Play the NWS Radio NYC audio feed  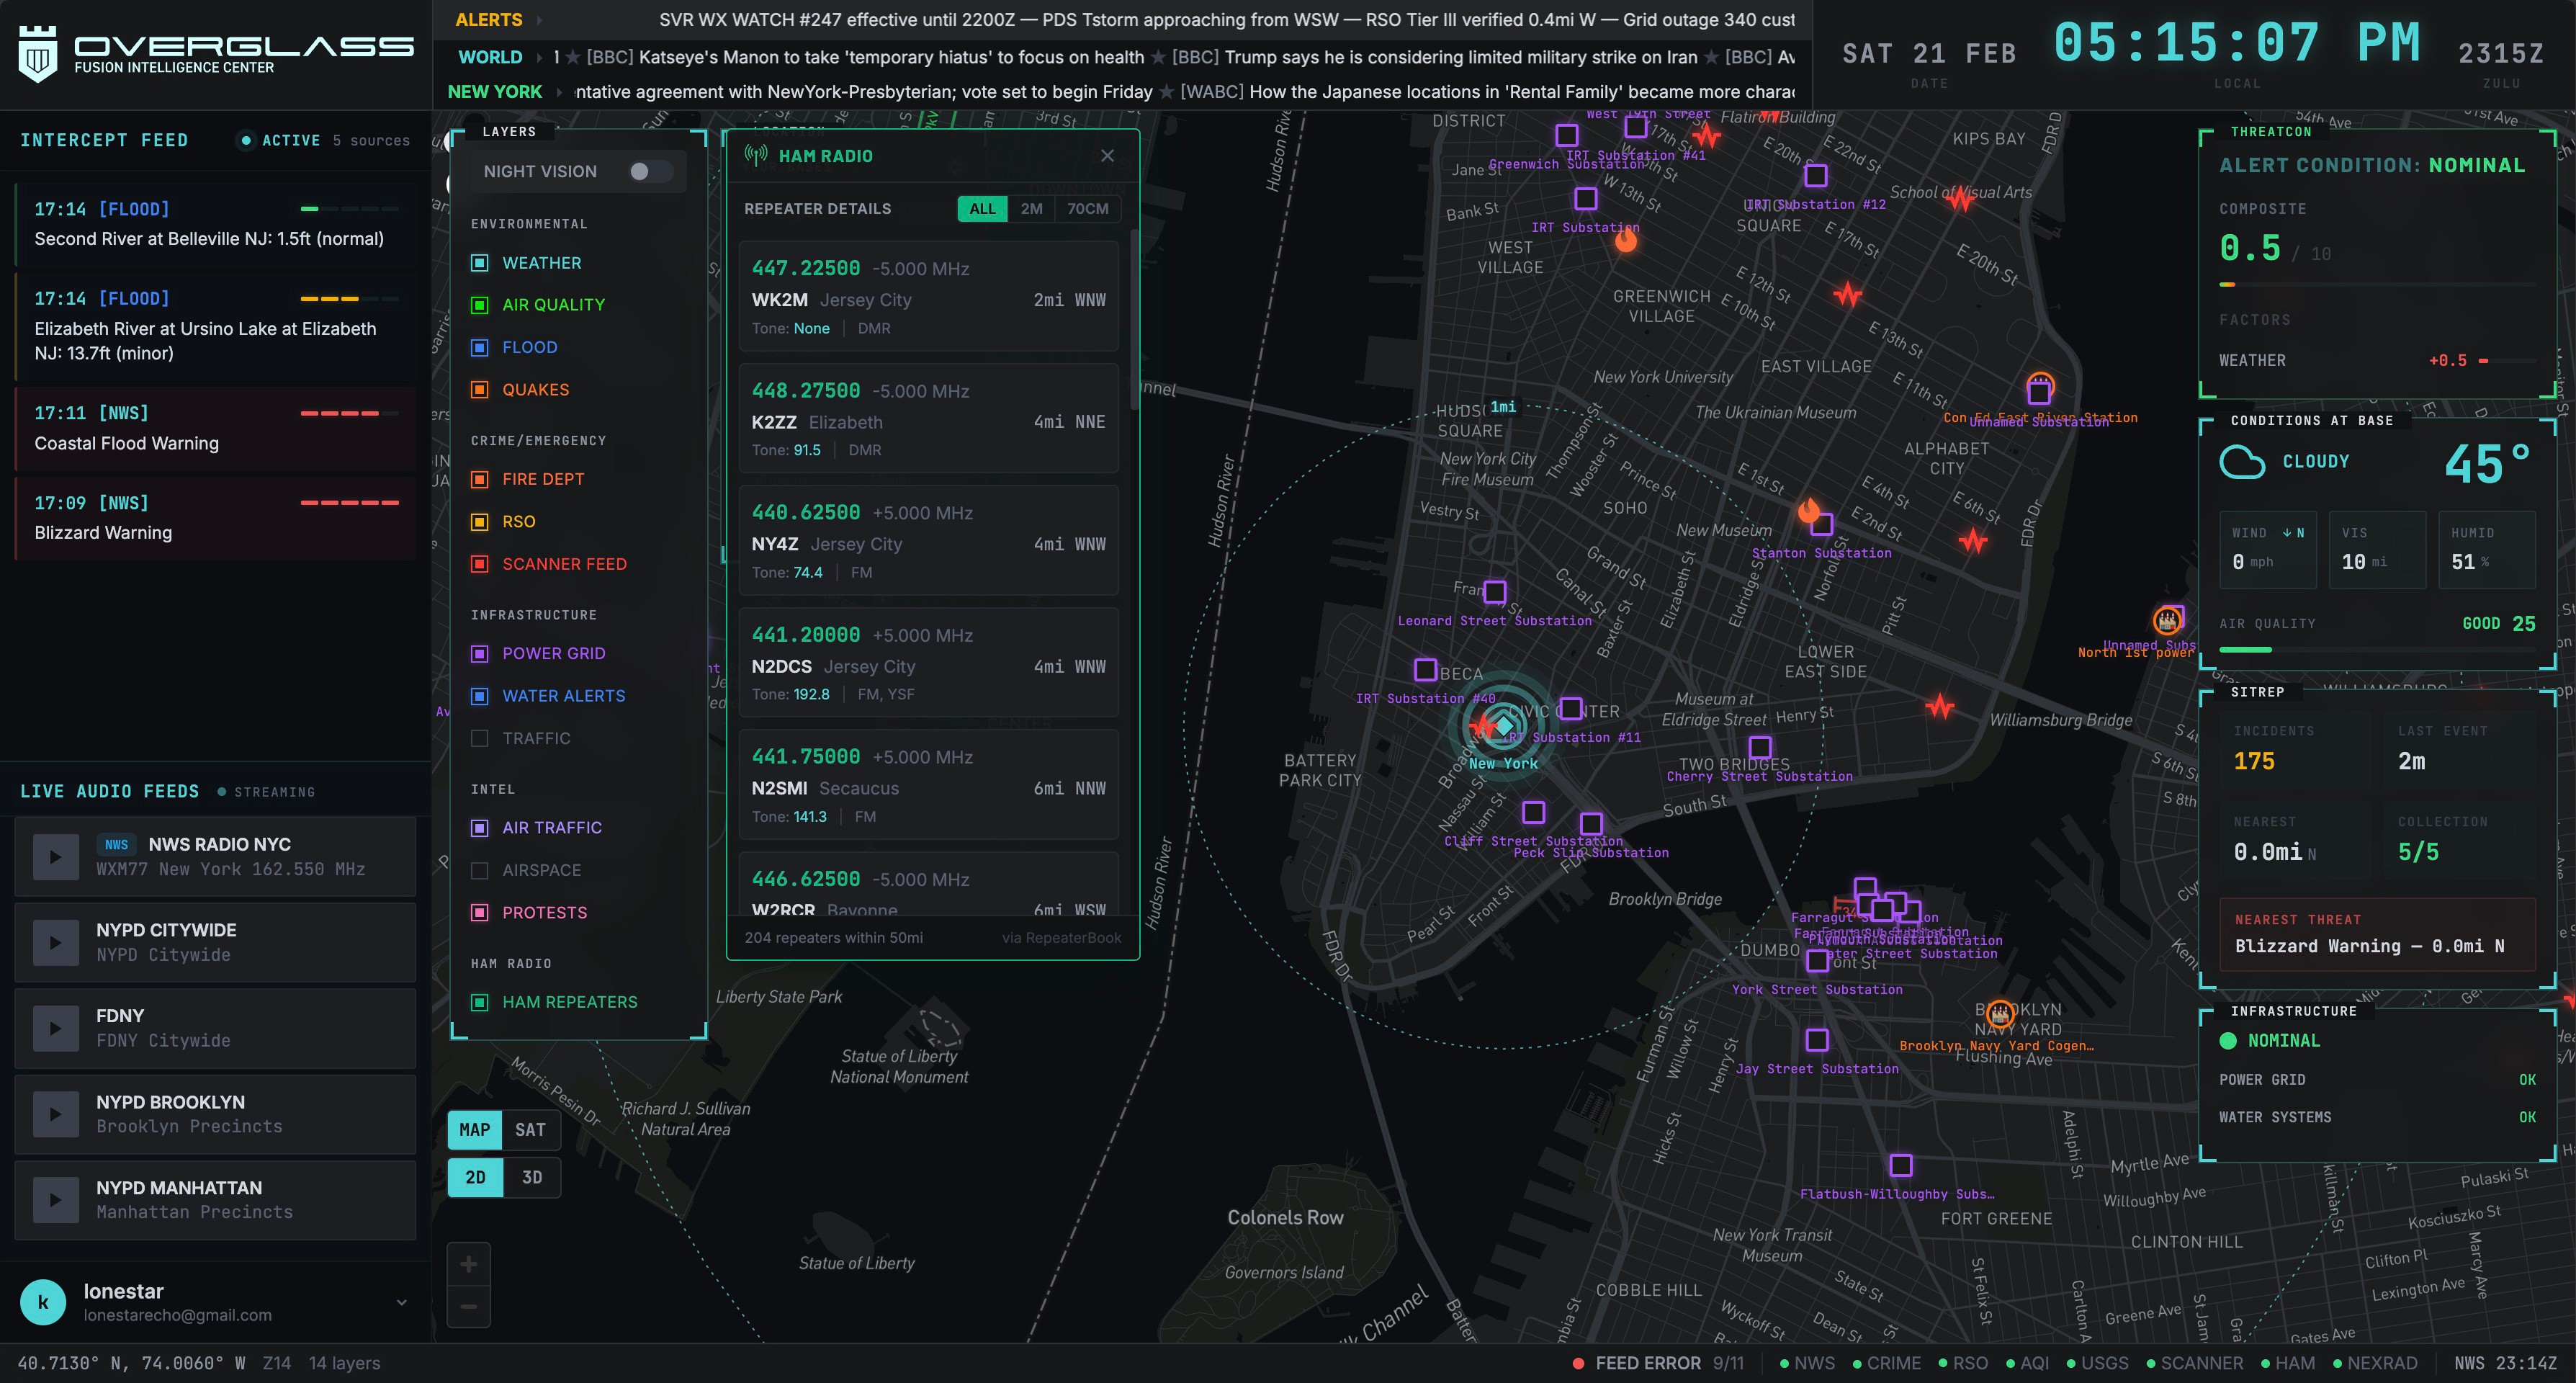point(55,857)
